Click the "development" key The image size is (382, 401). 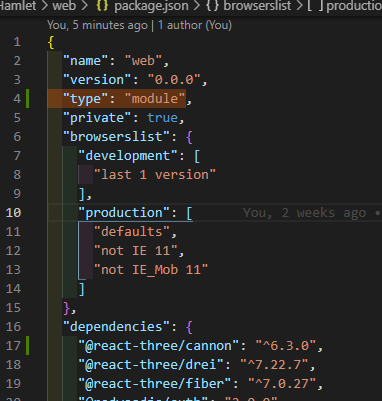click(x=128, y=156)
